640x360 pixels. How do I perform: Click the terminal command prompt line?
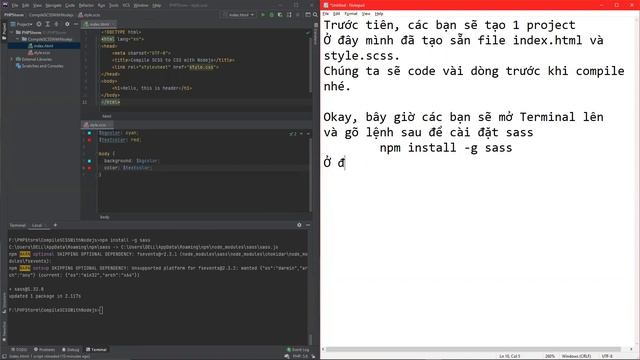pos(56,310)
